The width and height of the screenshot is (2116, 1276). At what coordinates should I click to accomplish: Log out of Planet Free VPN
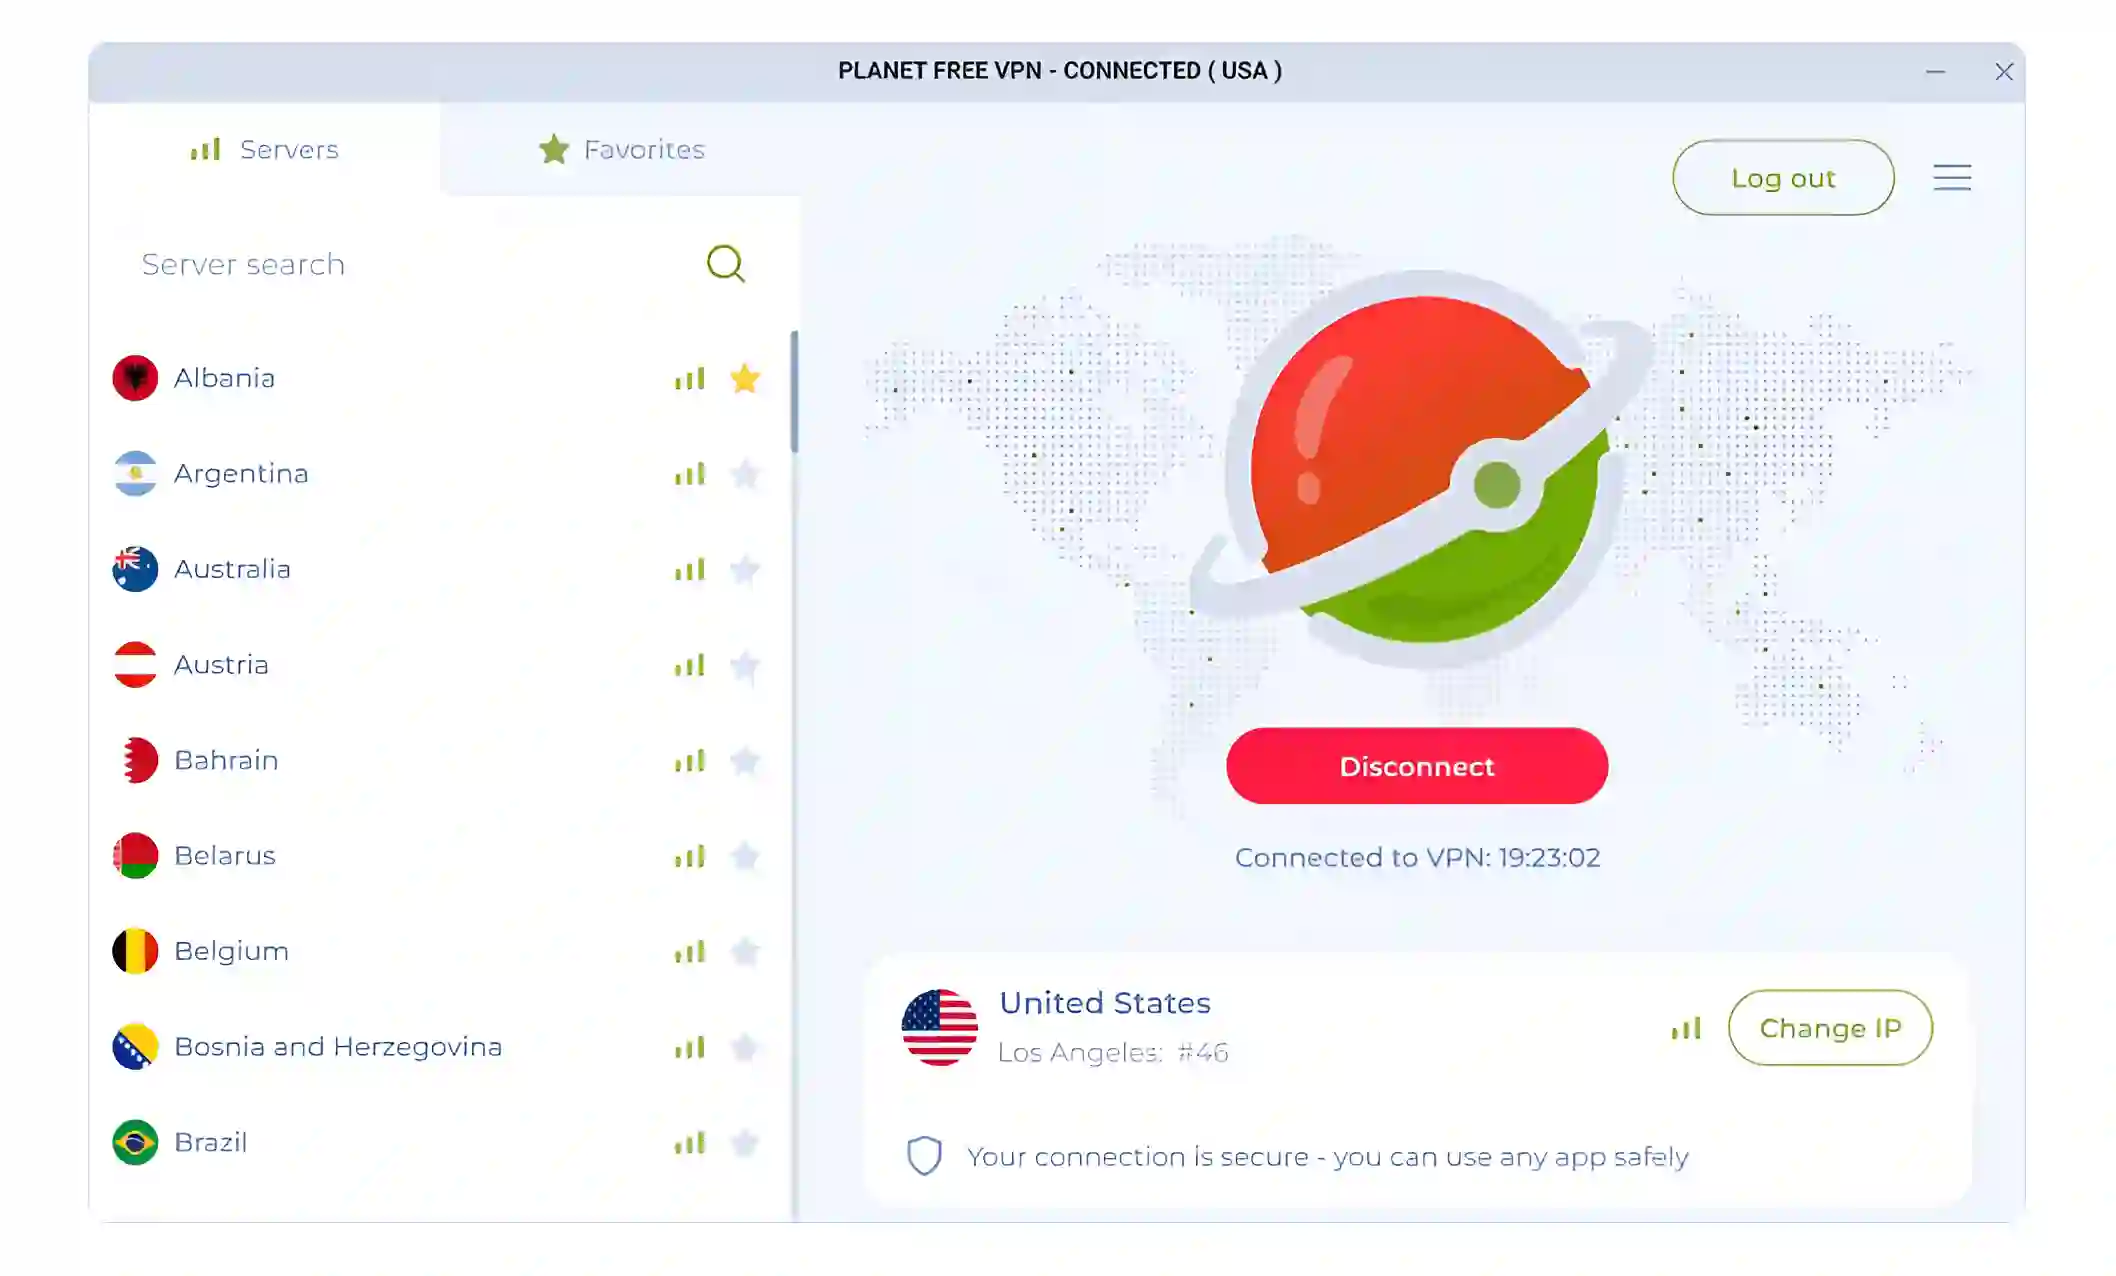[x=1783, y=177]
